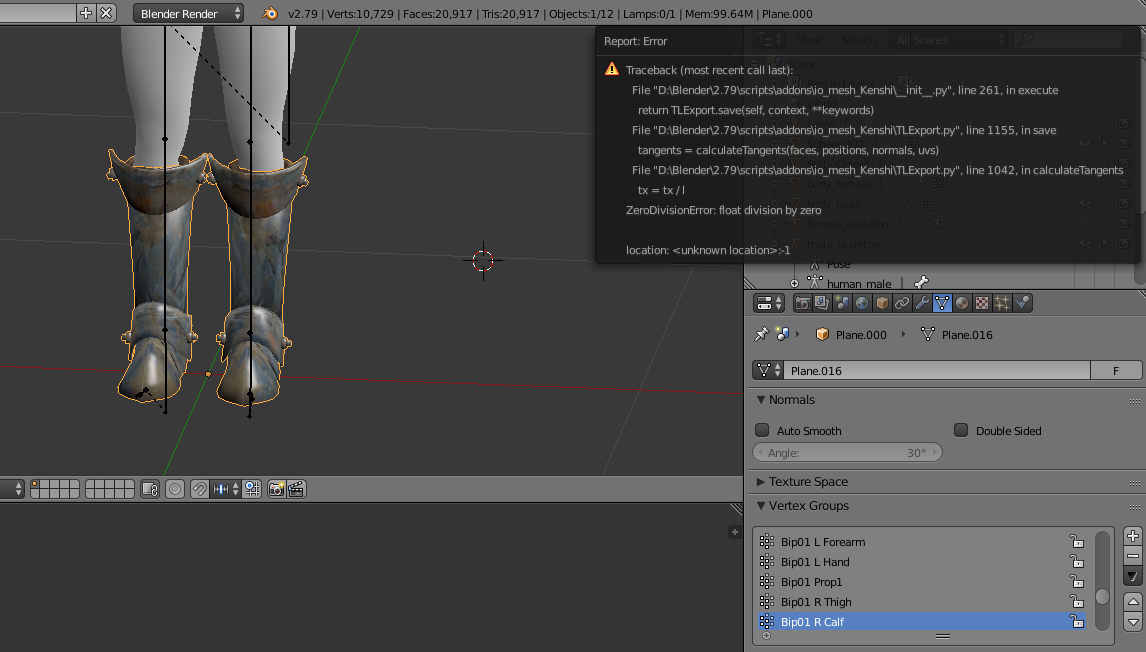1146x652 pixels.
Task: Open the Texture properties tab
Action: tap(982, 303)
